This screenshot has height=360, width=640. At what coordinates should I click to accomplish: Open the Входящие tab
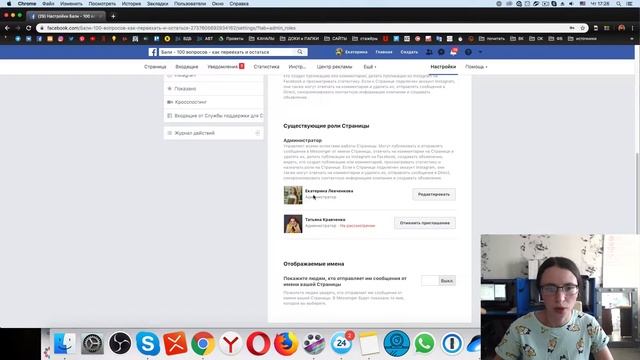click(187, 67)
